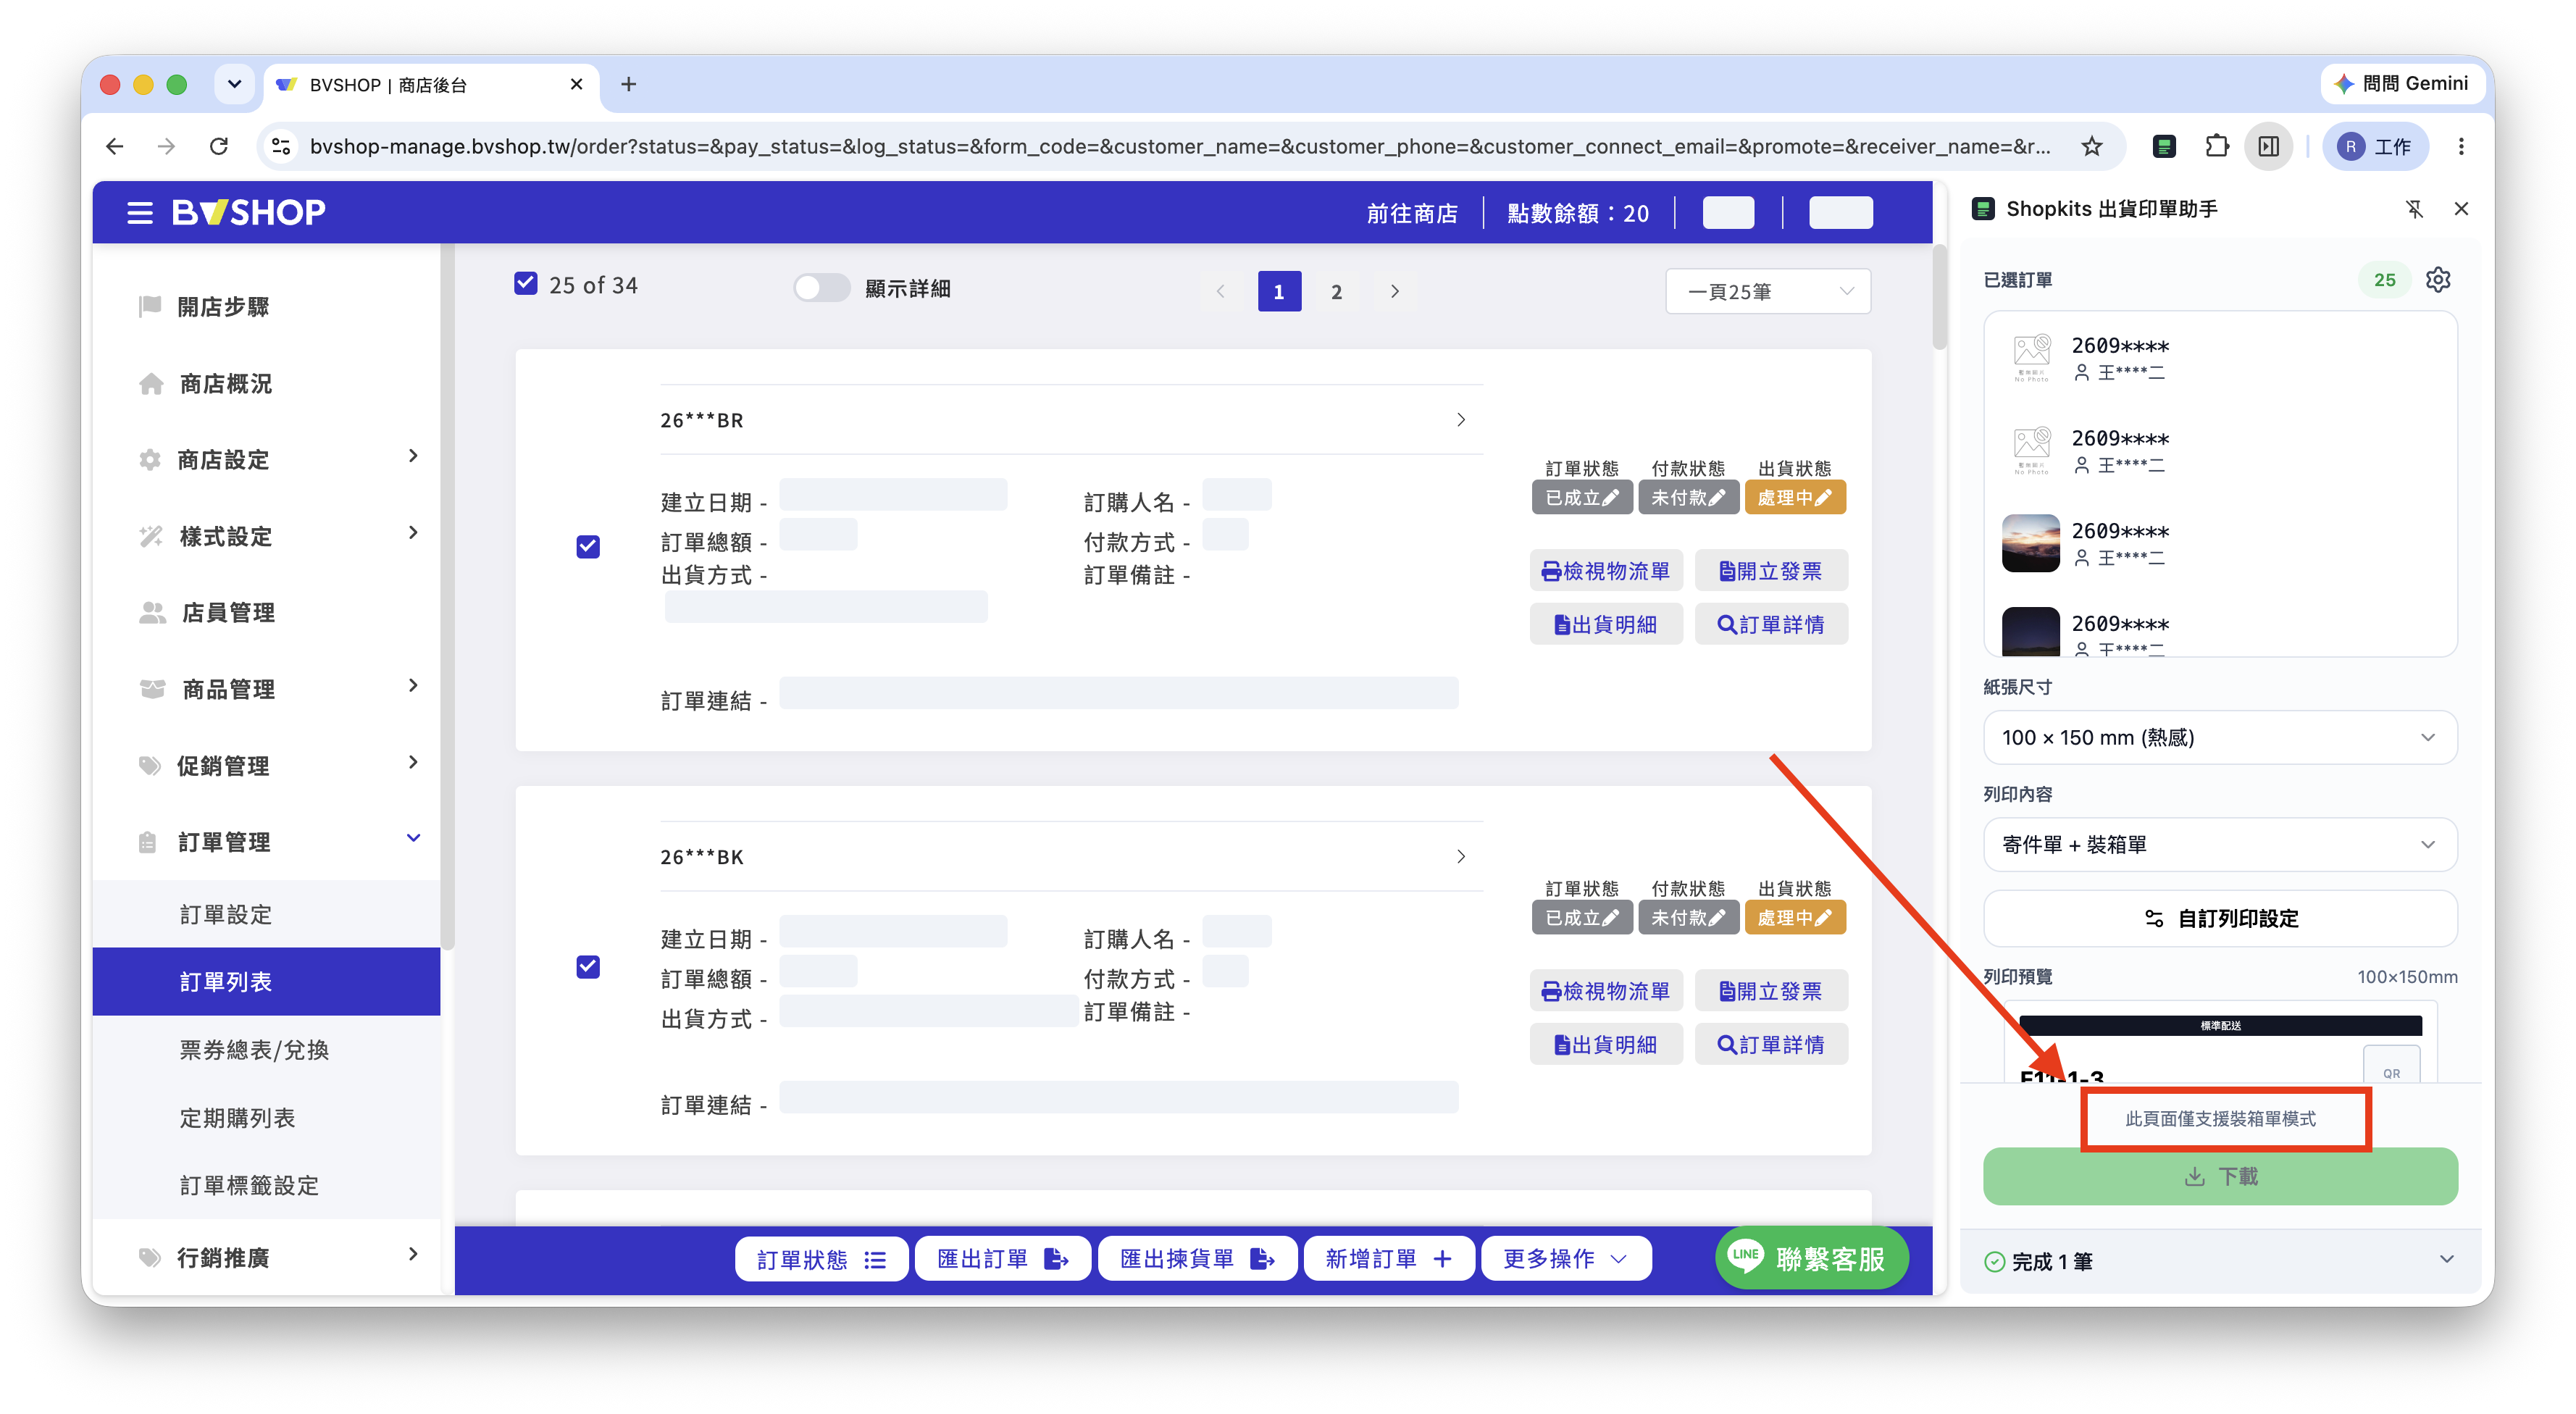Reload the current page
The width and height of the screenshot is (2576, 1414).
coord(218,147)
